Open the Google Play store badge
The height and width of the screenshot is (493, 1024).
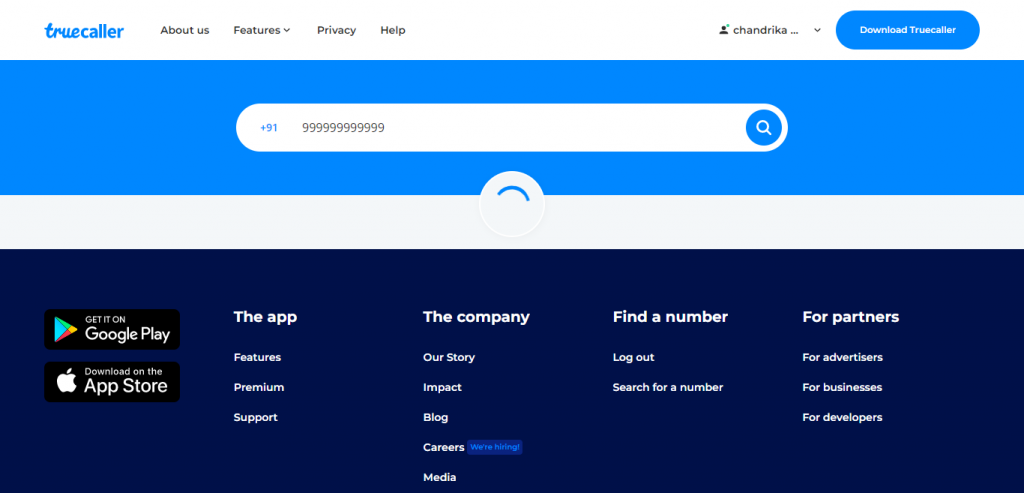point(112,329)
